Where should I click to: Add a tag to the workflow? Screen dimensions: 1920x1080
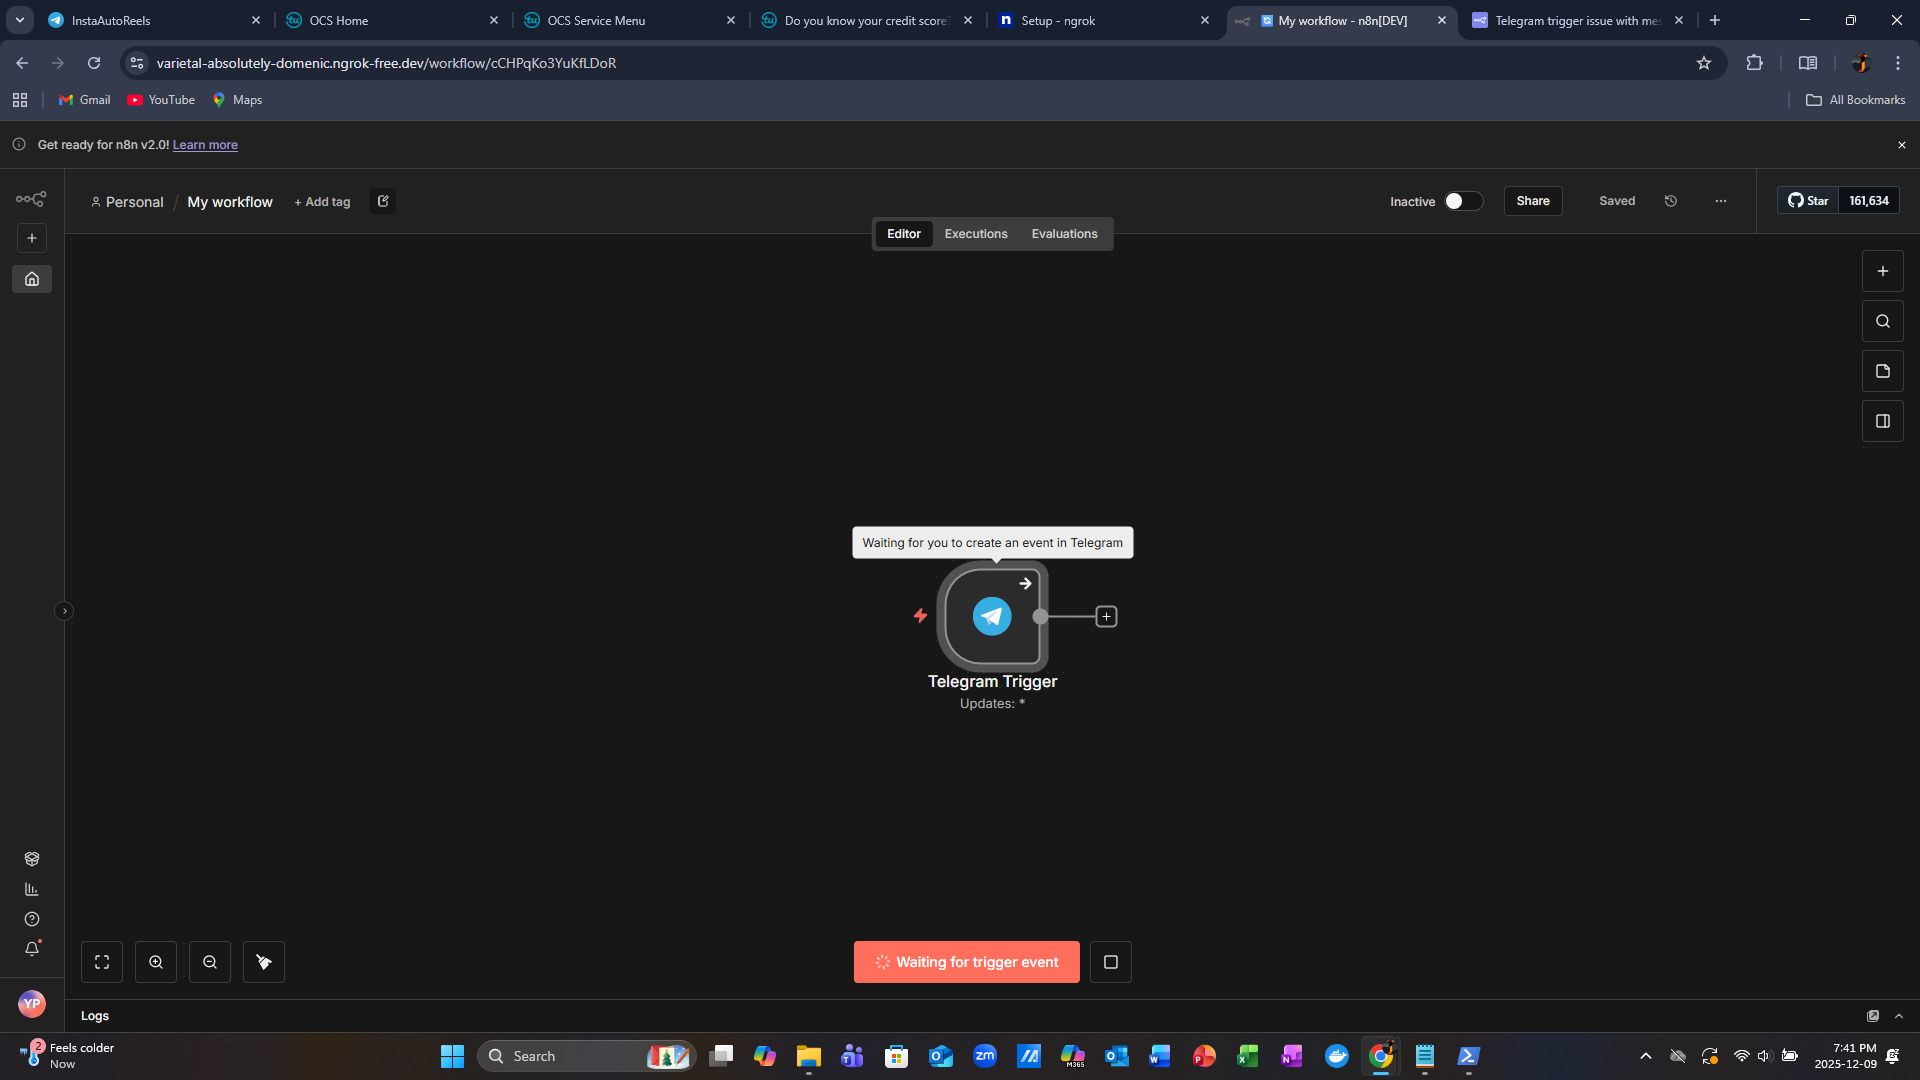(321, 201)
